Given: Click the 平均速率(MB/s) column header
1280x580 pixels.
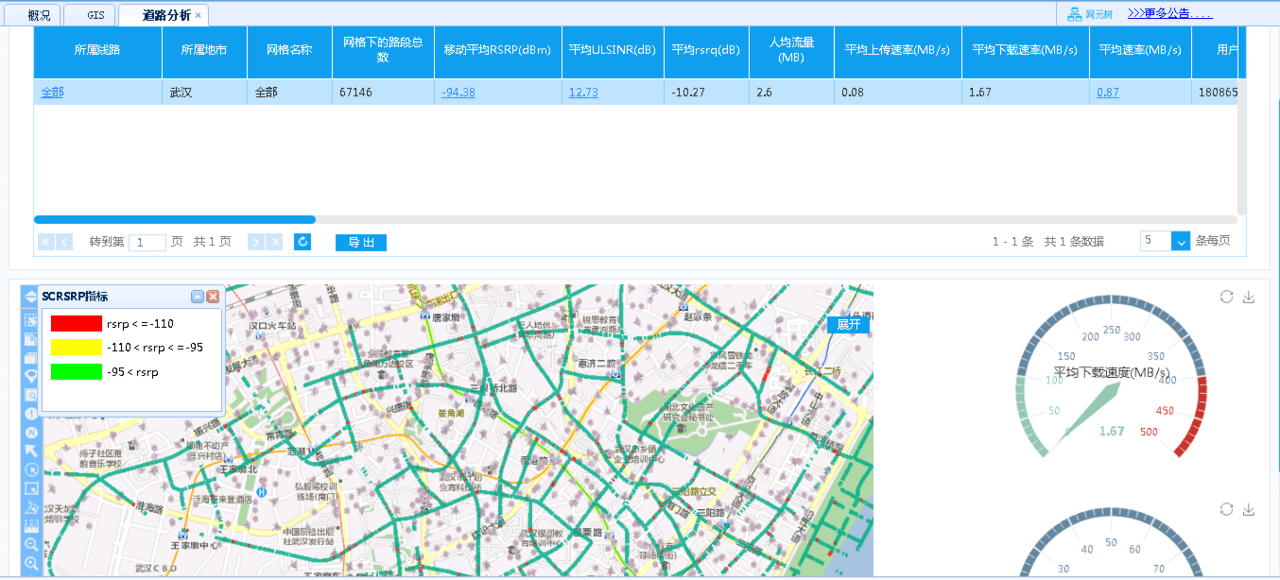Looking at the screenshot, I should click(x=1140, y=50).
